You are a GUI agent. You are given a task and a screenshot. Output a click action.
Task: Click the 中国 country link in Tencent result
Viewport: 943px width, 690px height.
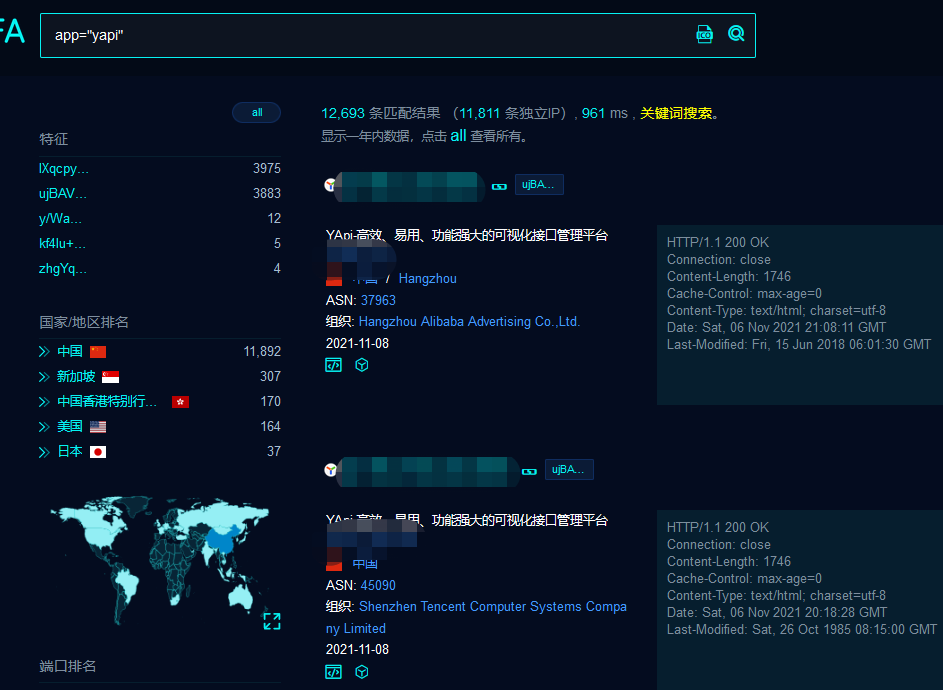tap(365, 564)
